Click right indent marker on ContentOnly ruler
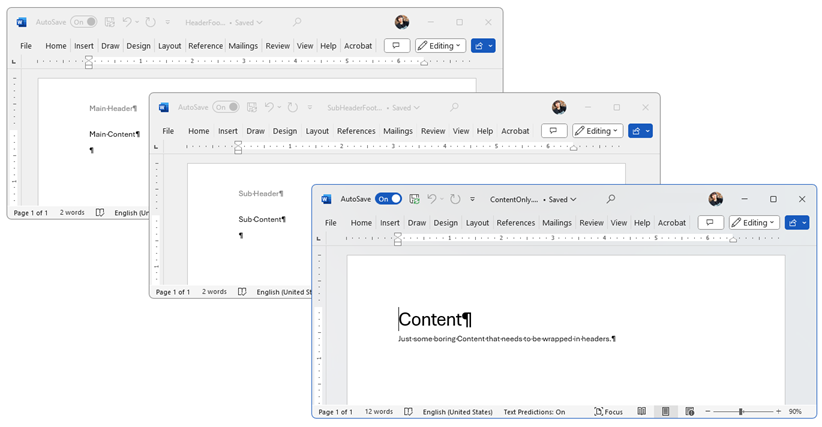 (x=733, y=240)
